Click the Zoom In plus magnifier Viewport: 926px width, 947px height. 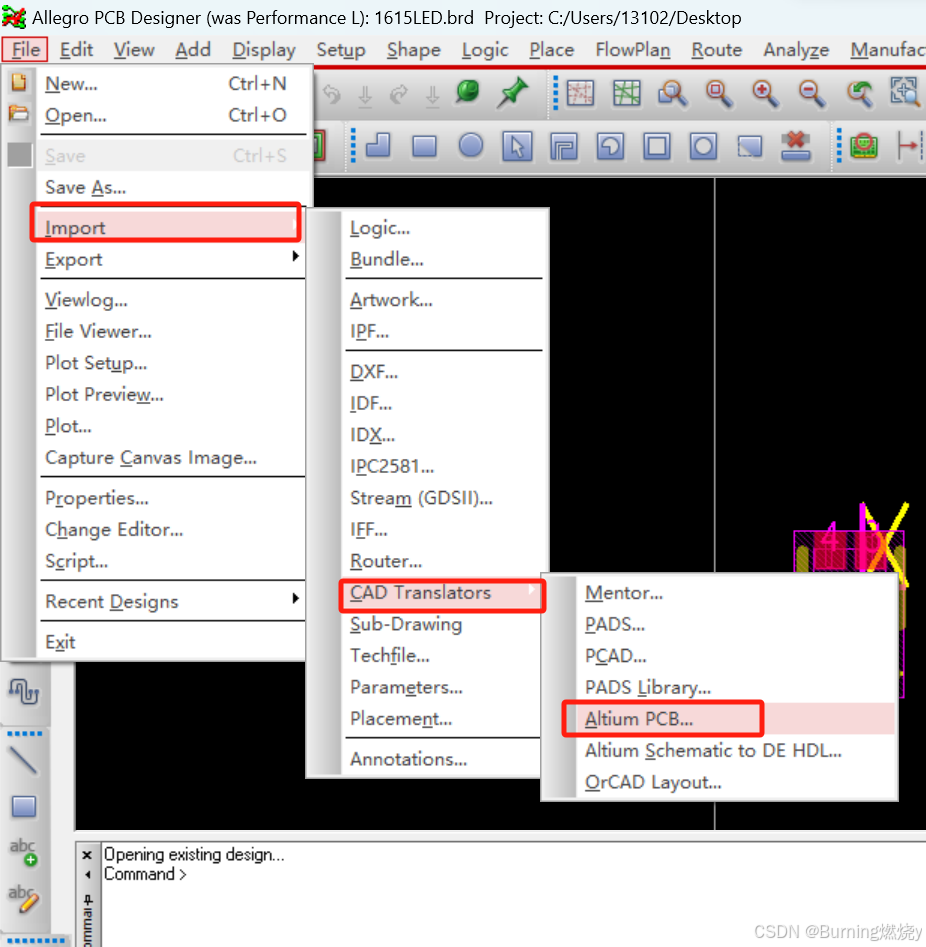pyautogui.click(x=765, y=94)
